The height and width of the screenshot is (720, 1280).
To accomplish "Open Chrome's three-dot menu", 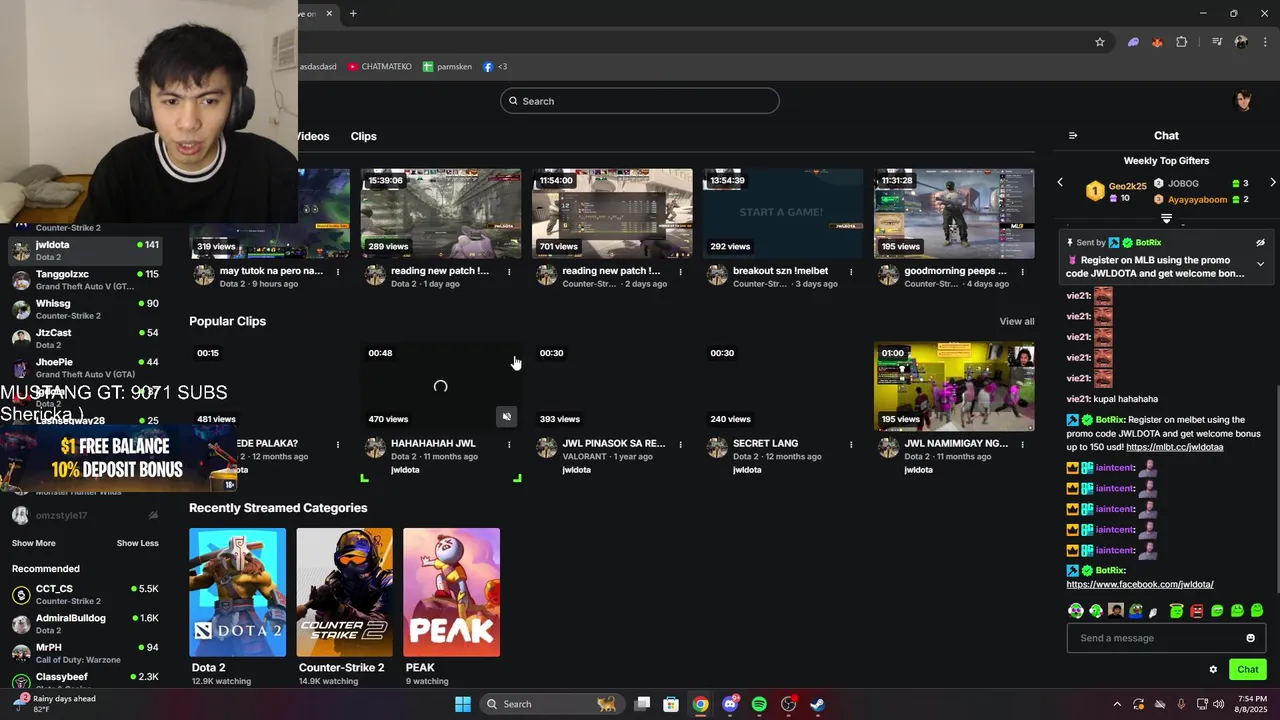I will coord(1264,42).
